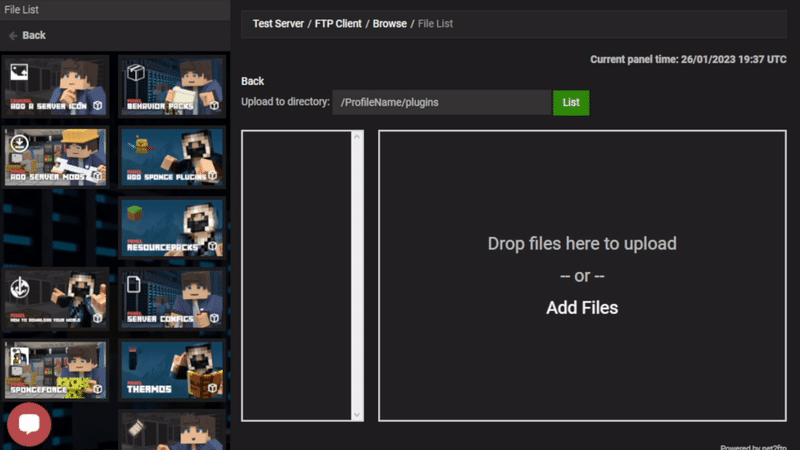Go to FTP Client breadcrumb
Viewport: 800px width, 450px height.
(x=338, y=24)
